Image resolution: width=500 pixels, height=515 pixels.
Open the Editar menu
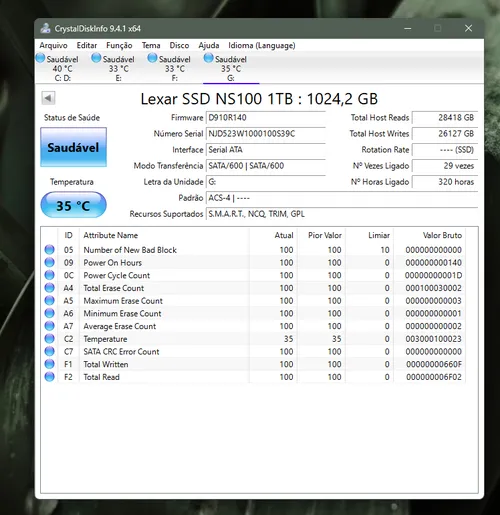[87, 45]
